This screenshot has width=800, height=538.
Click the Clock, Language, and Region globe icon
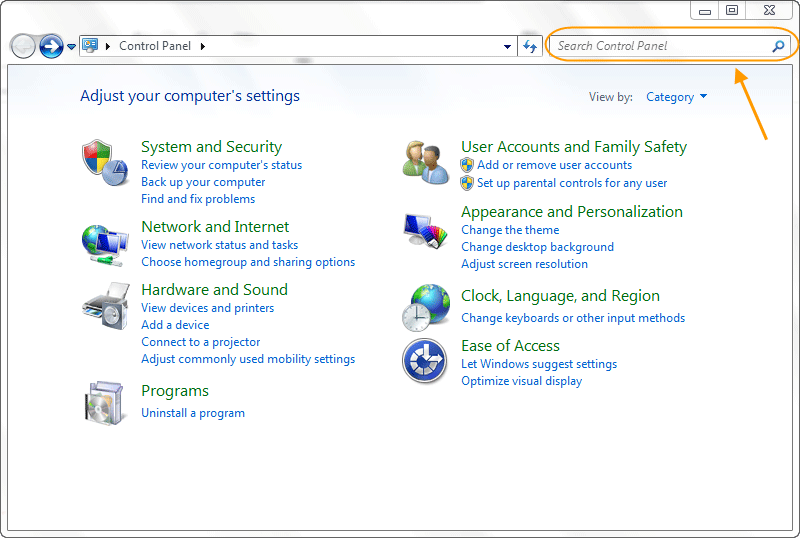(426, 307)
